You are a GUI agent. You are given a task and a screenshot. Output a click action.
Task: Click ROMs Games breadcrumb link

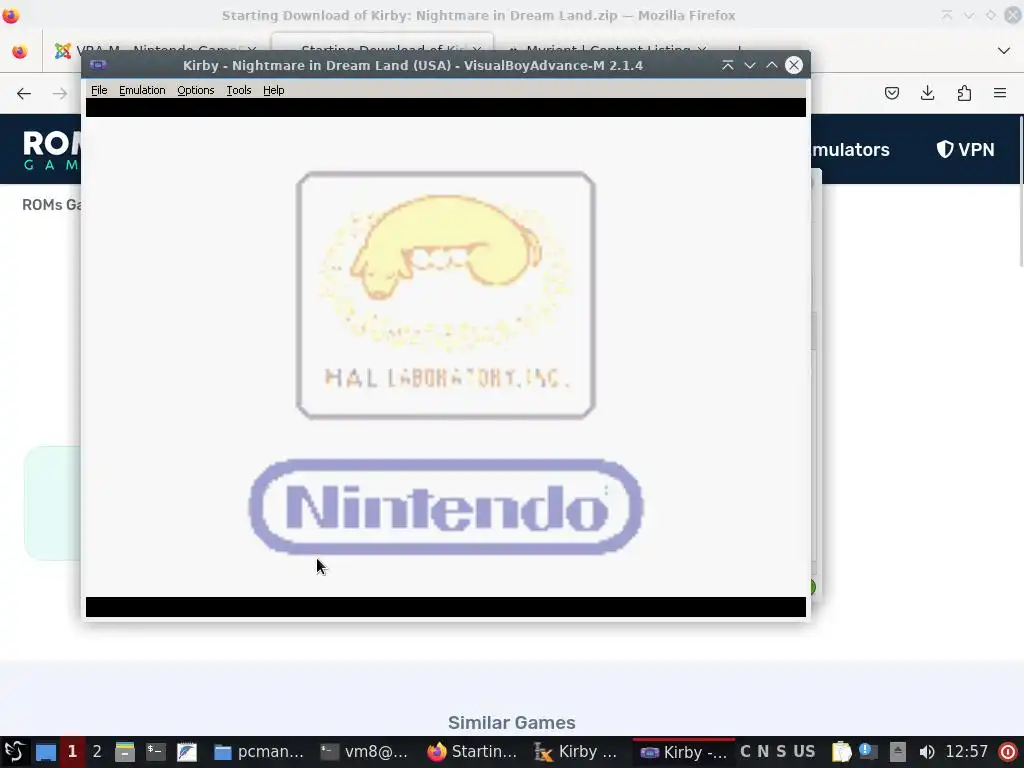[x=52, y=204]
